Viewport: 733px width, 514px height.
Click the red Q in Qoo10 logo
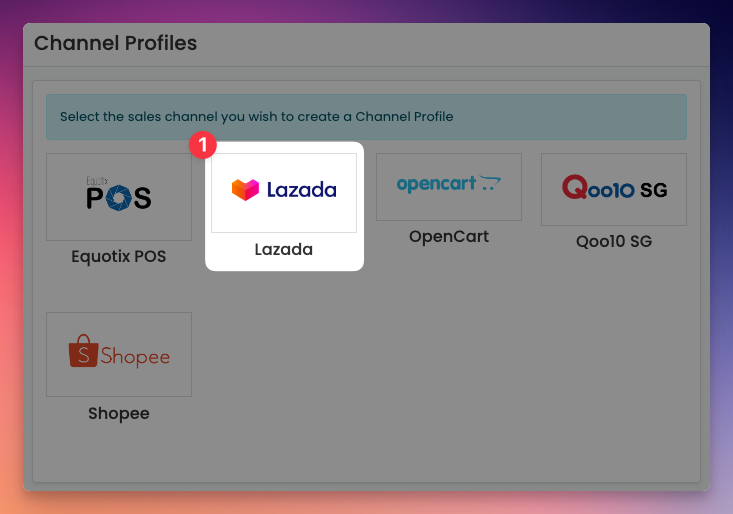coord(575,187)
